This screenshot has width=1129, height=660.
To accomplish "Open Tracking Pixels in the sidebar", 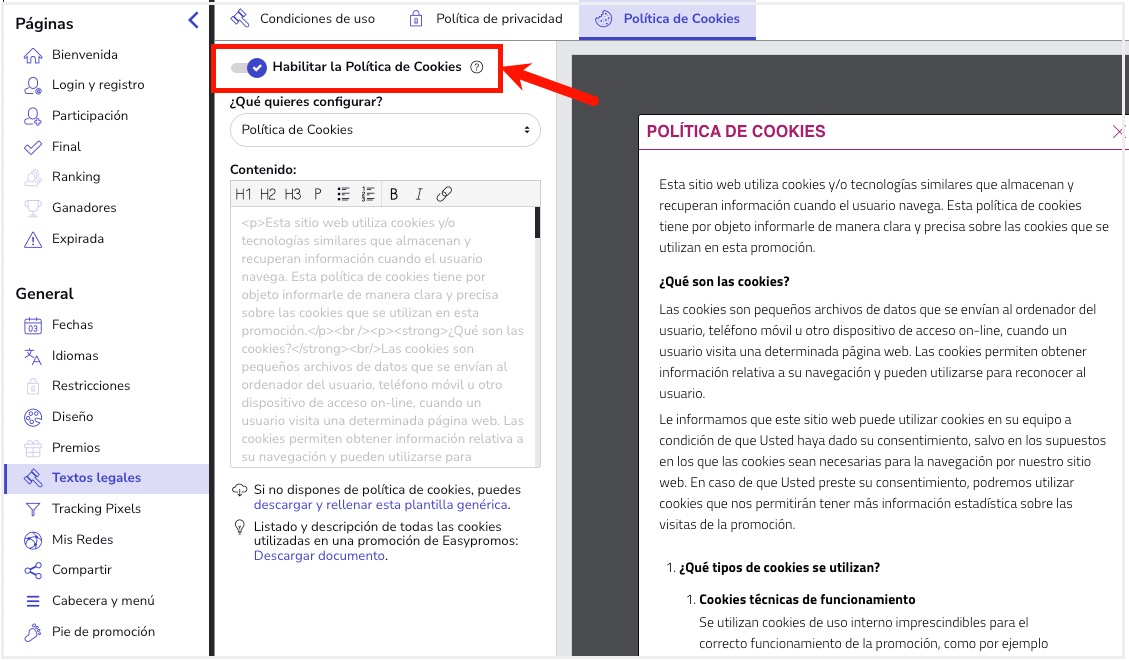I will pos(96,509).
